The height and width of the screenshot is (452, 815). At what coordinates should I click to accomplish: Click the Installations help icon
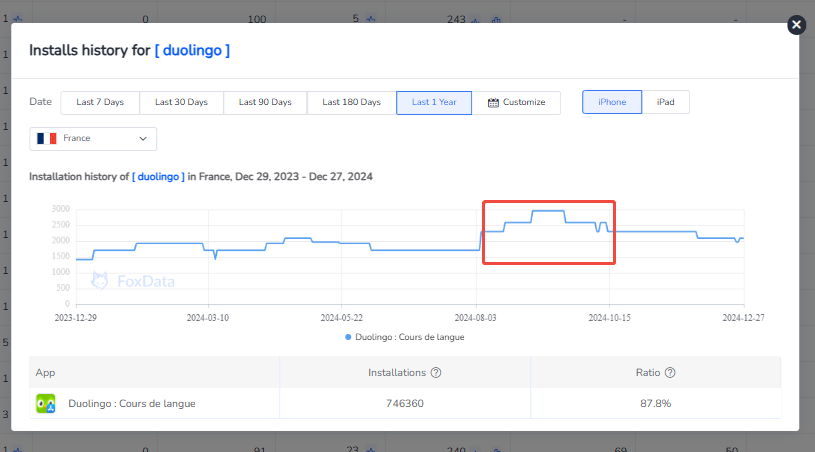436,373
